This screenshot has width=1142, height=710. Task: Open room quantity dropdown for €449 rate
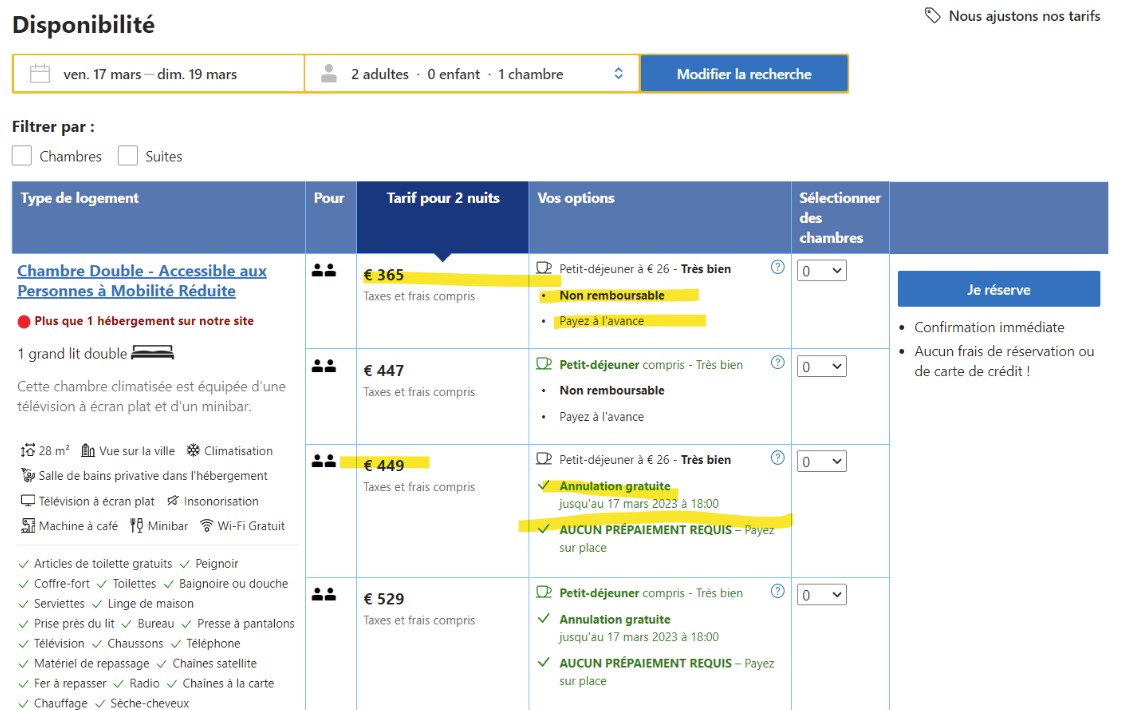(822, 462)
